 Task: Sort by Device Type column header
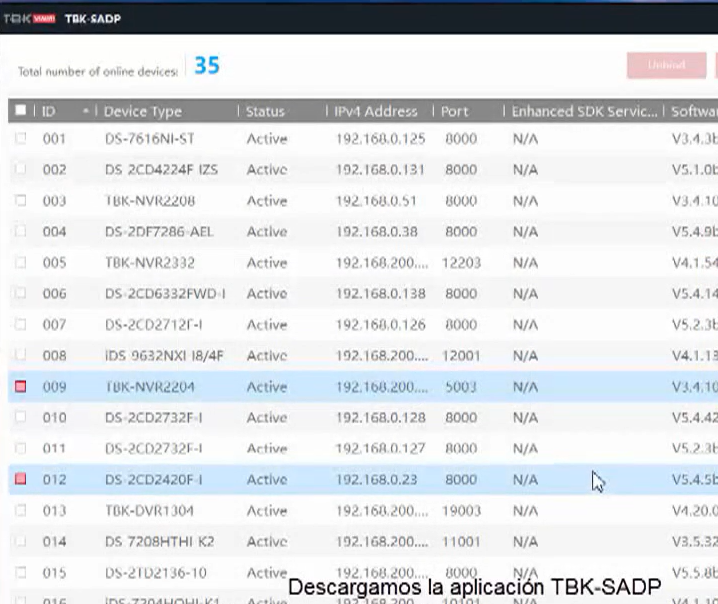click(x=143, y=111)
